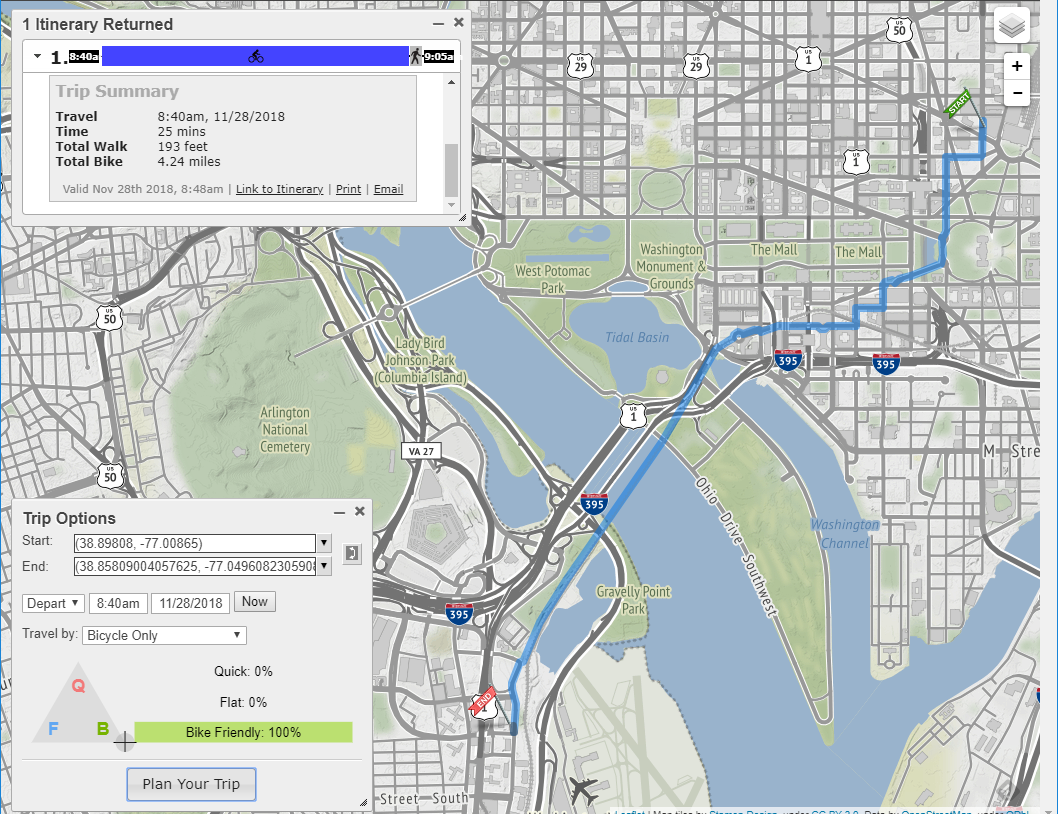Open the Depart dropdown

pyautogui.click(x=53, y=602)
